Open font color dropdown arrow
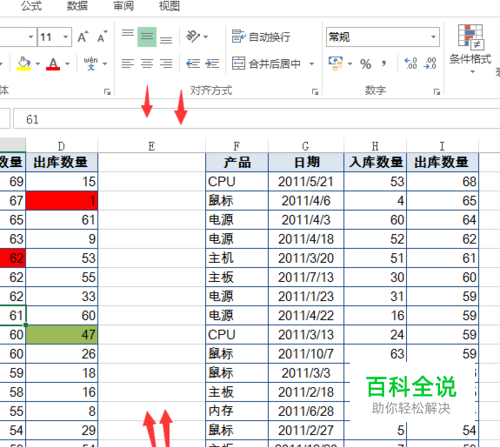This screenshot has width=500, height=447. click(x=67, y=63)
